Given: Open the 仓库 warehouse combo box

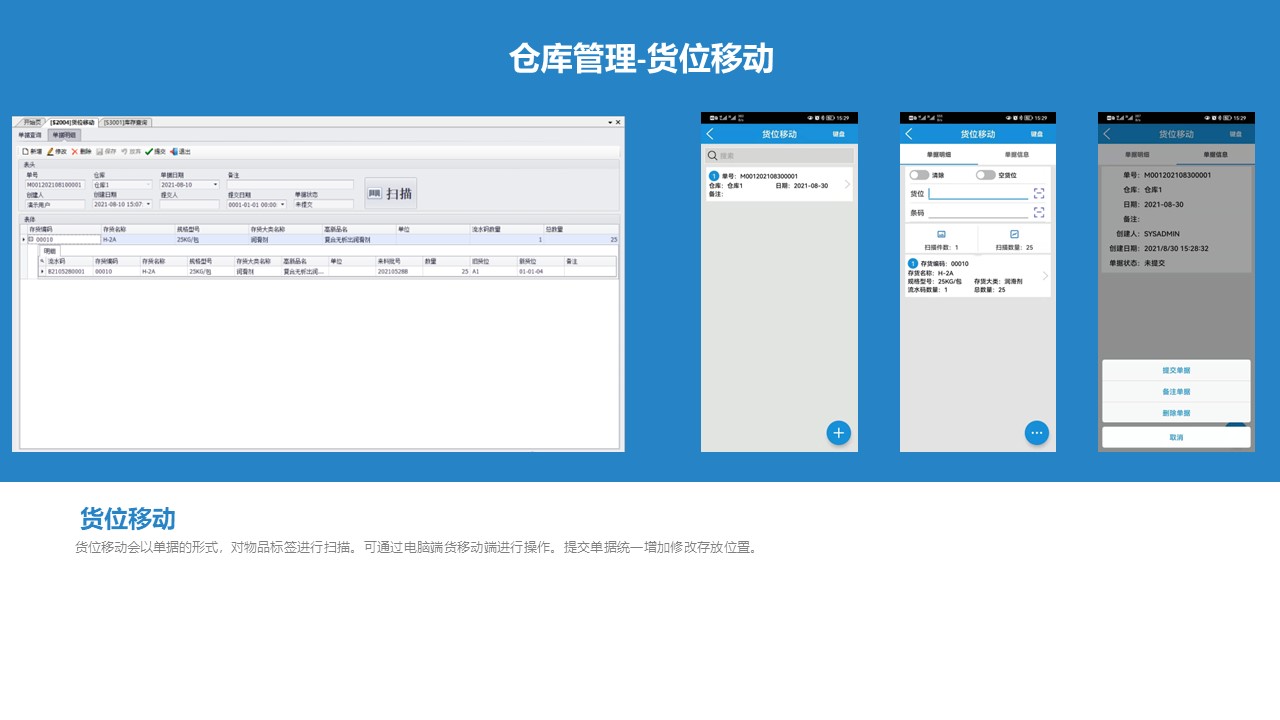Looking at the screenshot, I should pos(122,185).
